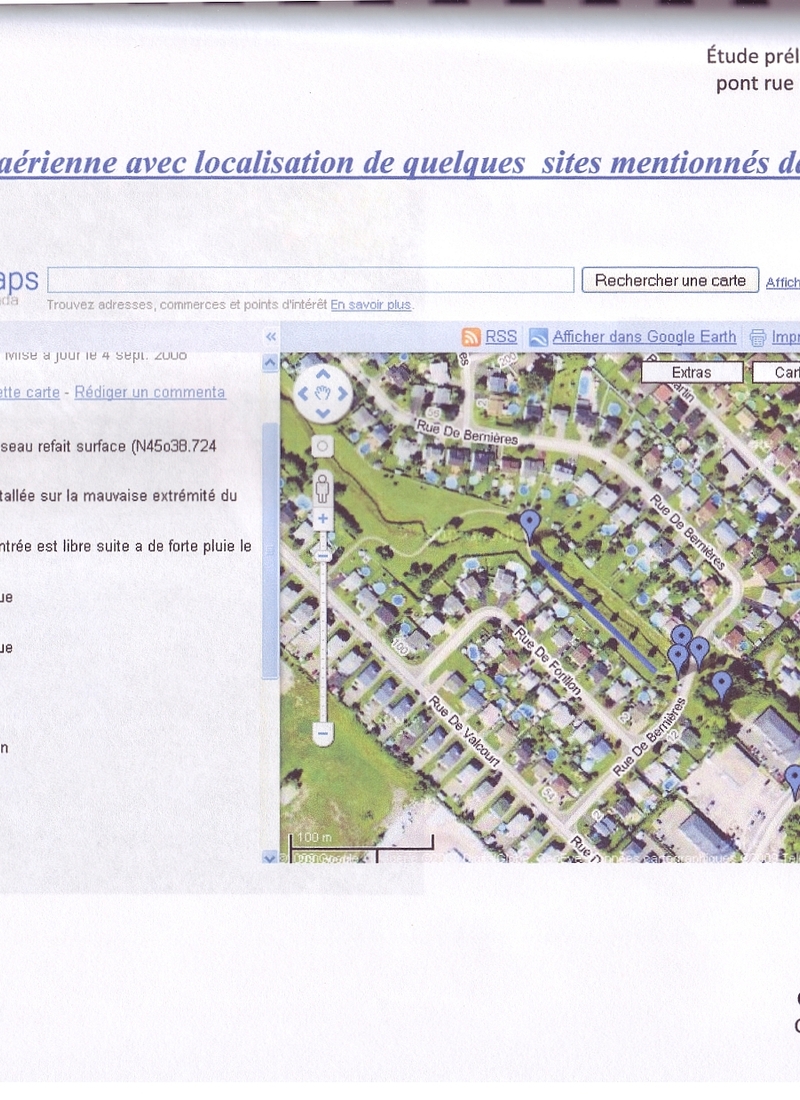Click the pan down arrow on map
Image resolution: width=800 pixels, height=1100 pixels.
[322, 411]
